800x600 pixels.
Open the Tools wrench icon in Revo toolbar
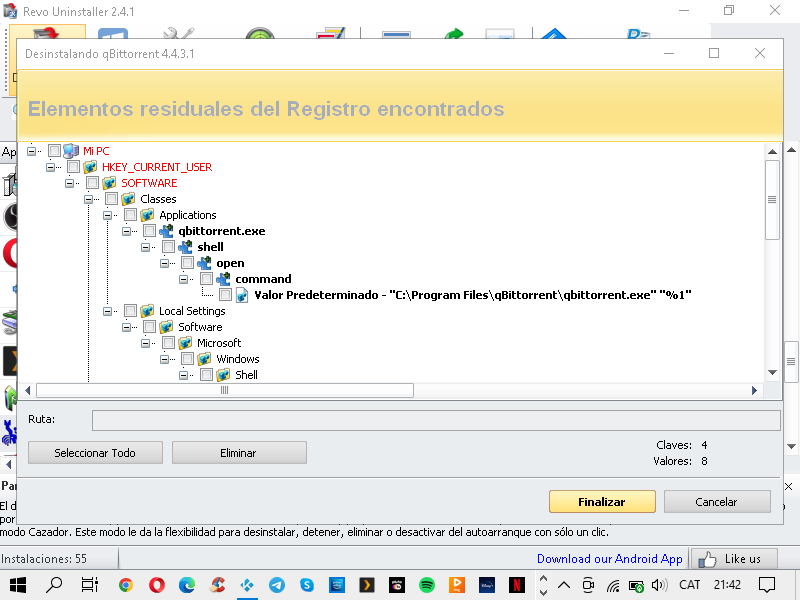coord(178,34)
